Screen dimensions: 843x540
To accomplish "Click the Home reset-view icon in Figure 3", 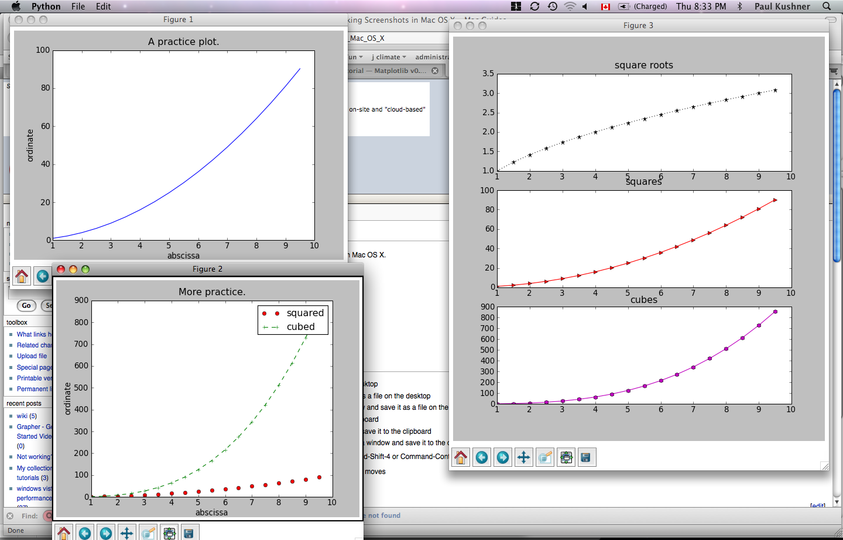I will coord(461,457).
